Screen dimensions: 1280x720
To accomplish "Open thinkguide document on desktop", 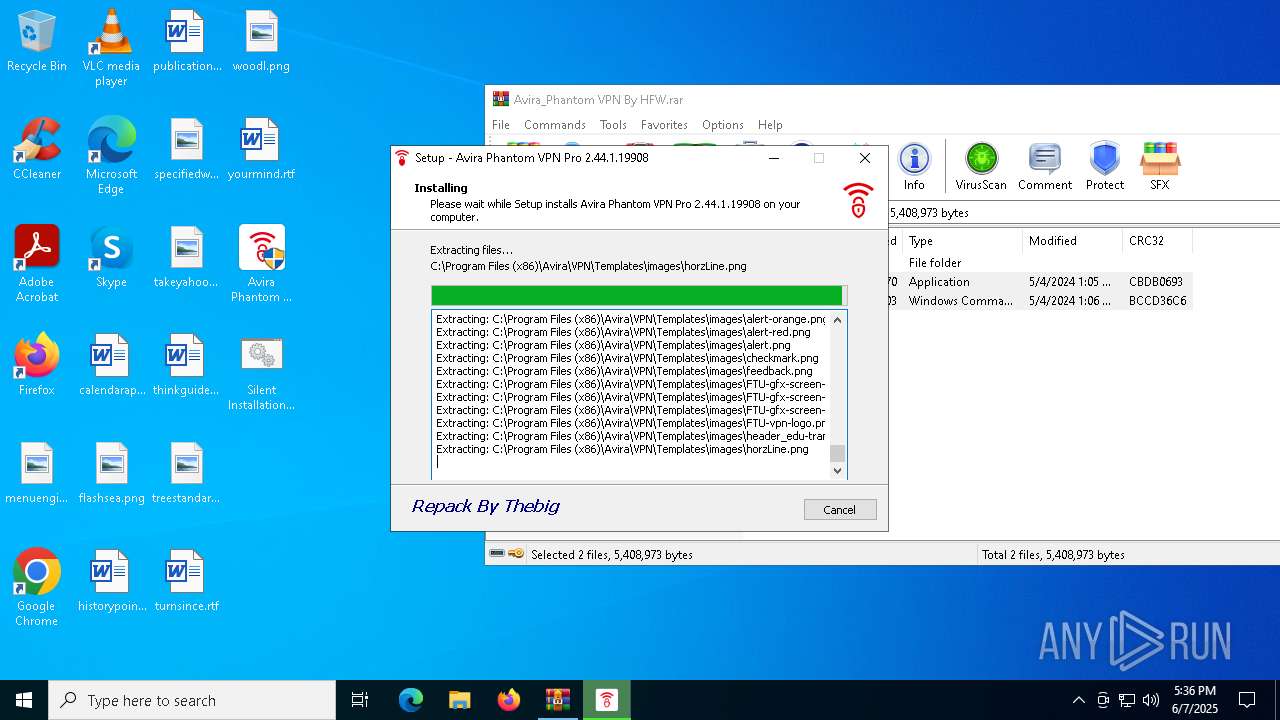I will click(187, 366).
